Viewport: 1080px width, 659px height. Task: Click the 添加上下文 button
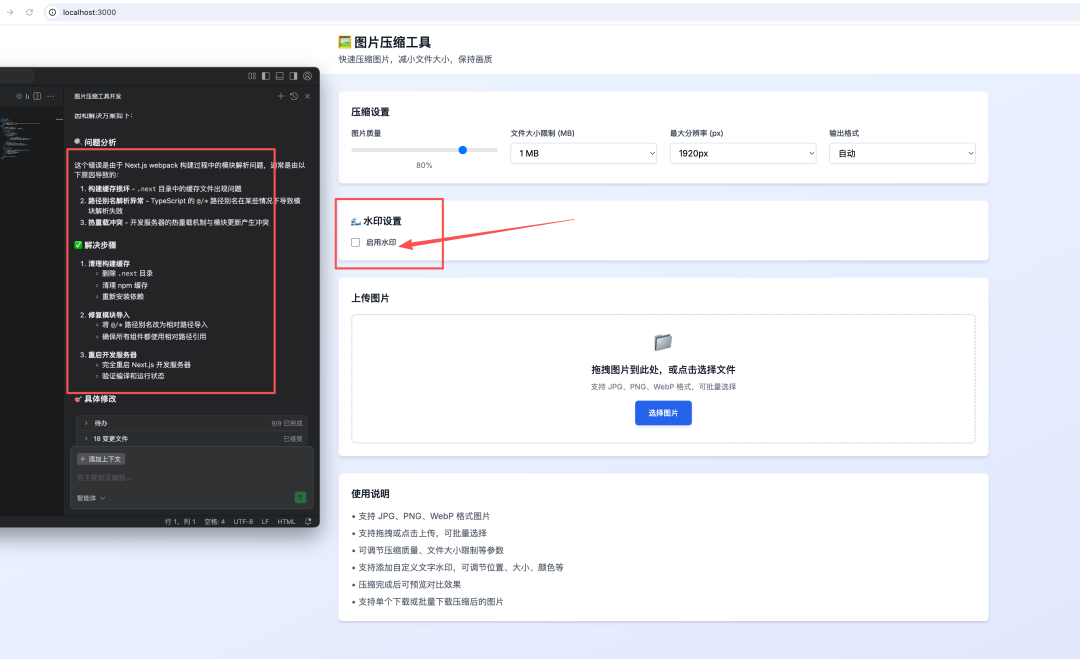[101, 459]
